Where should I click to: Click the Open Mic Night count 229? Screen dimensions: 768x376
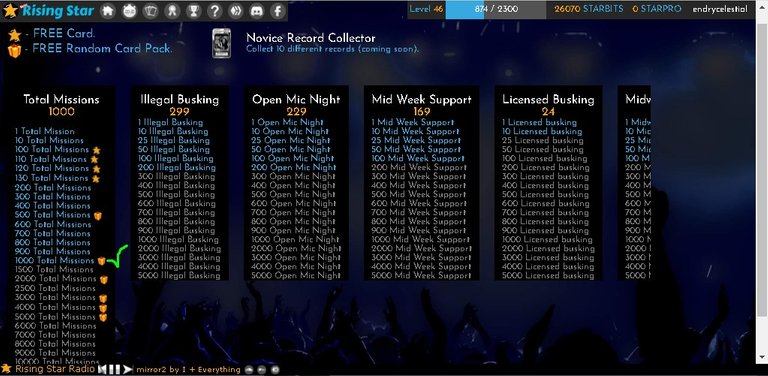[296, 112]
